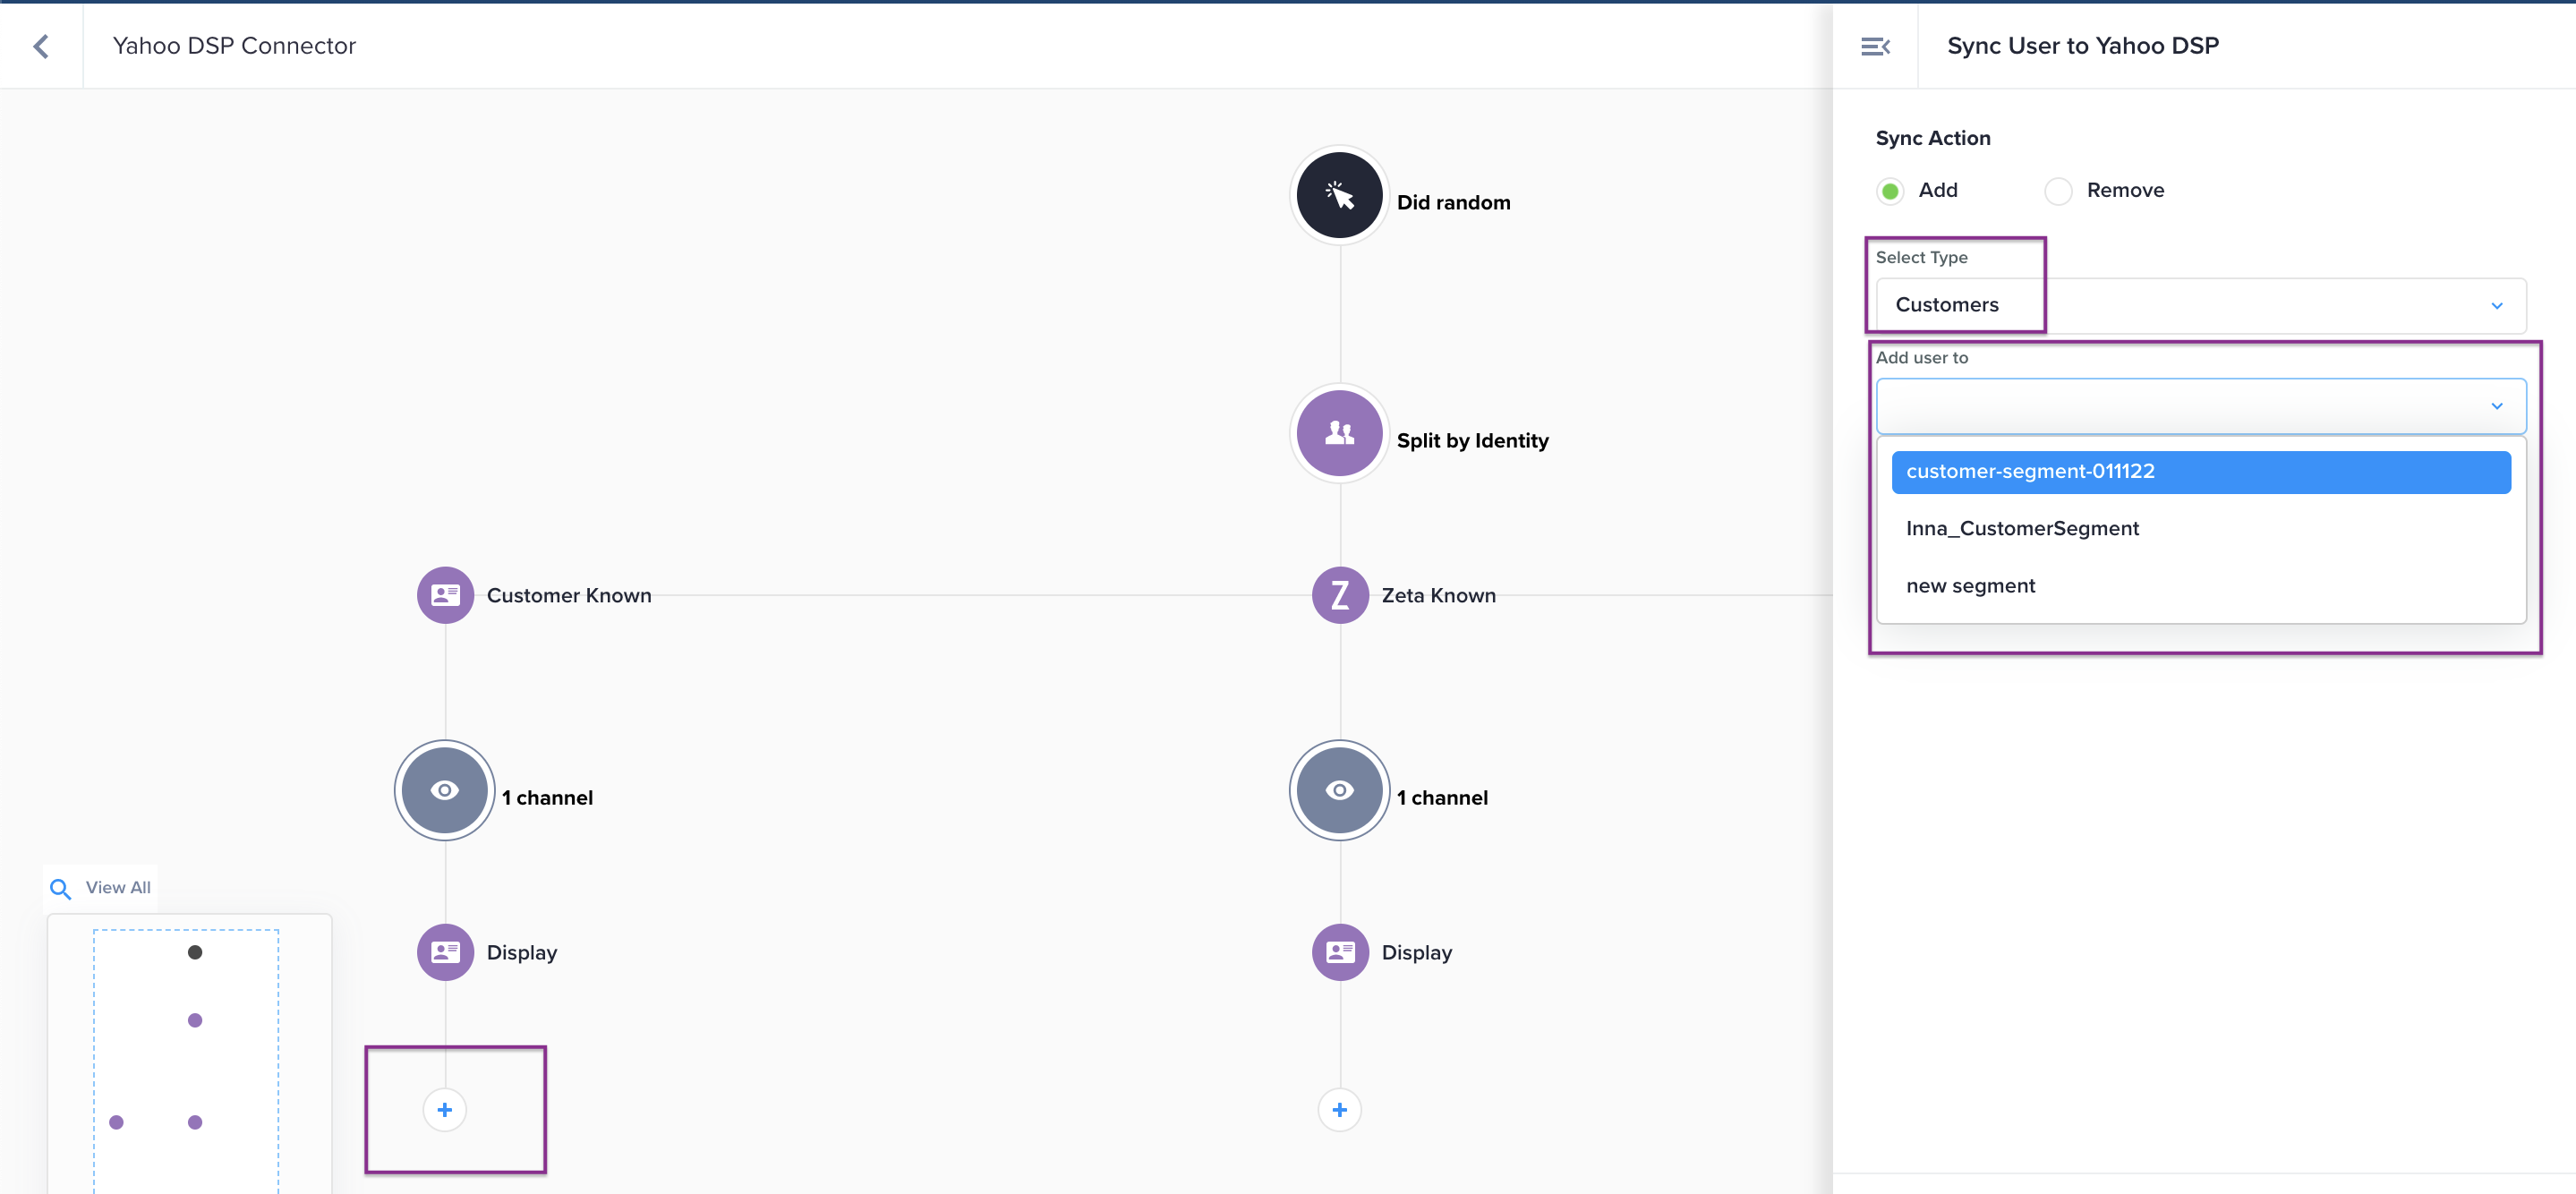Open the Split by Identity node

tap(1339, 433)
